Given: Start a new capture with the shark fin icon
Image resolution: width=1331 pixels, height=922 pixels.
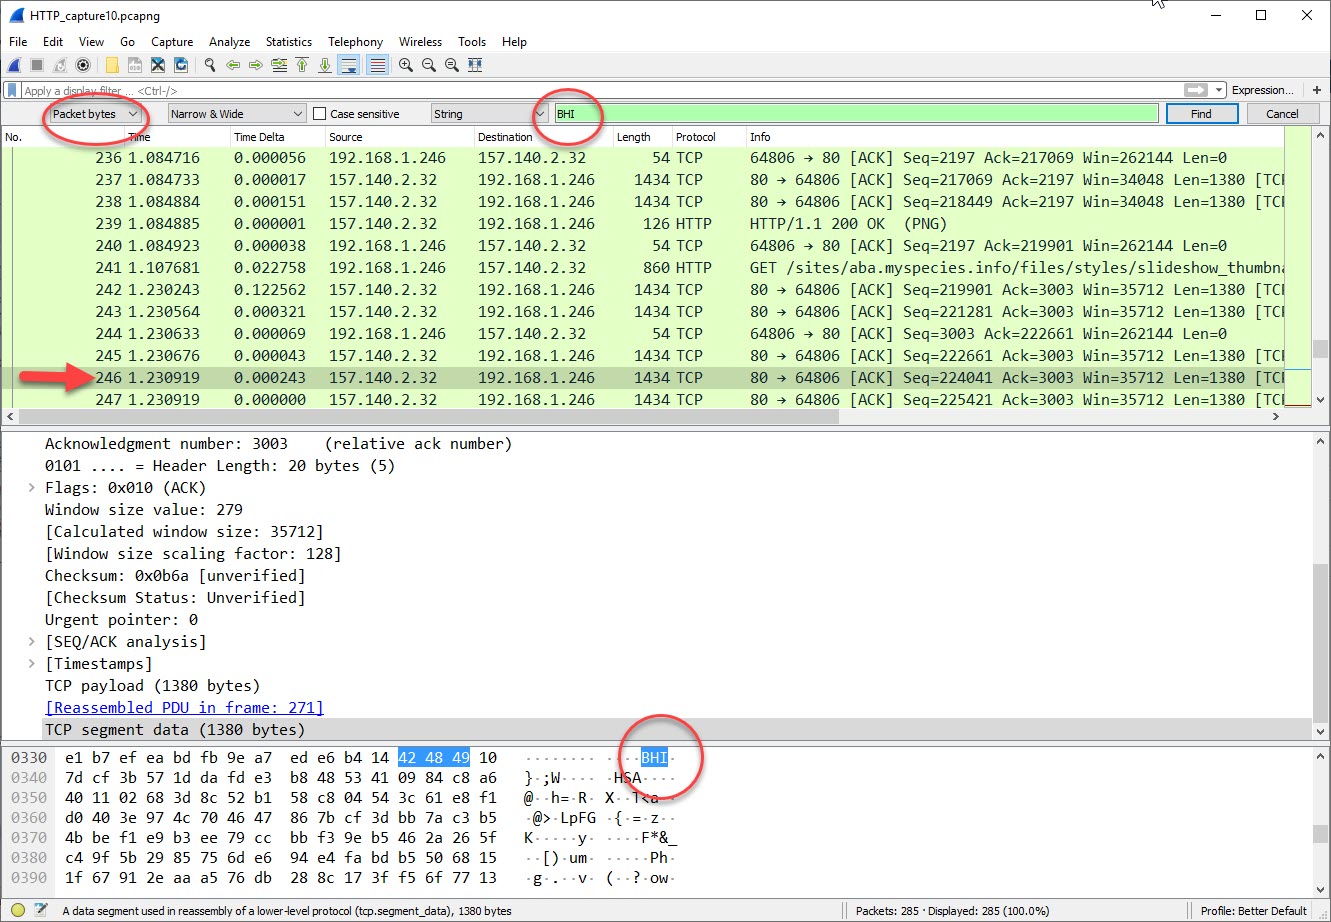Looking at the screenshot, I should pyautogui.click(x=13, y=65).
